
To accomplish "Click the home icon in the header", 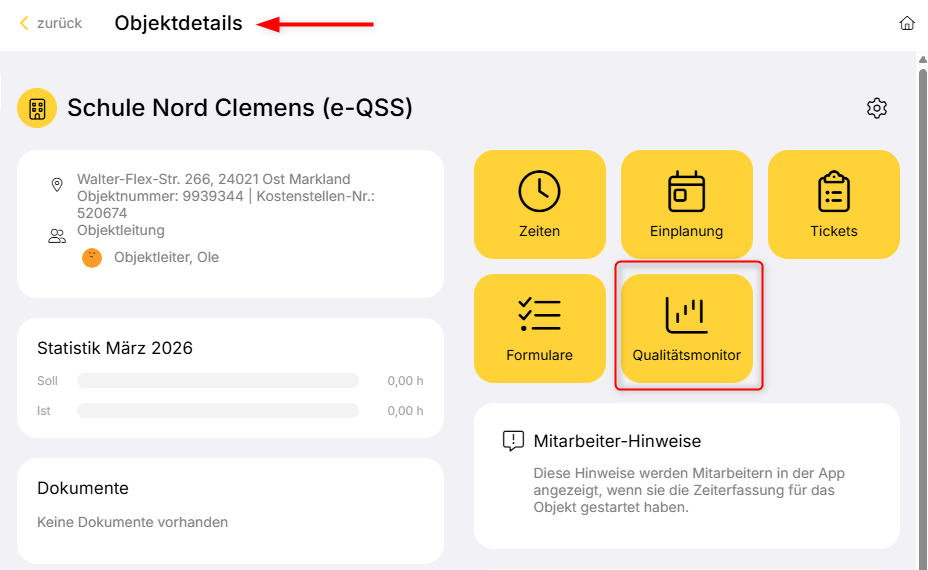I will pos(907,23).
